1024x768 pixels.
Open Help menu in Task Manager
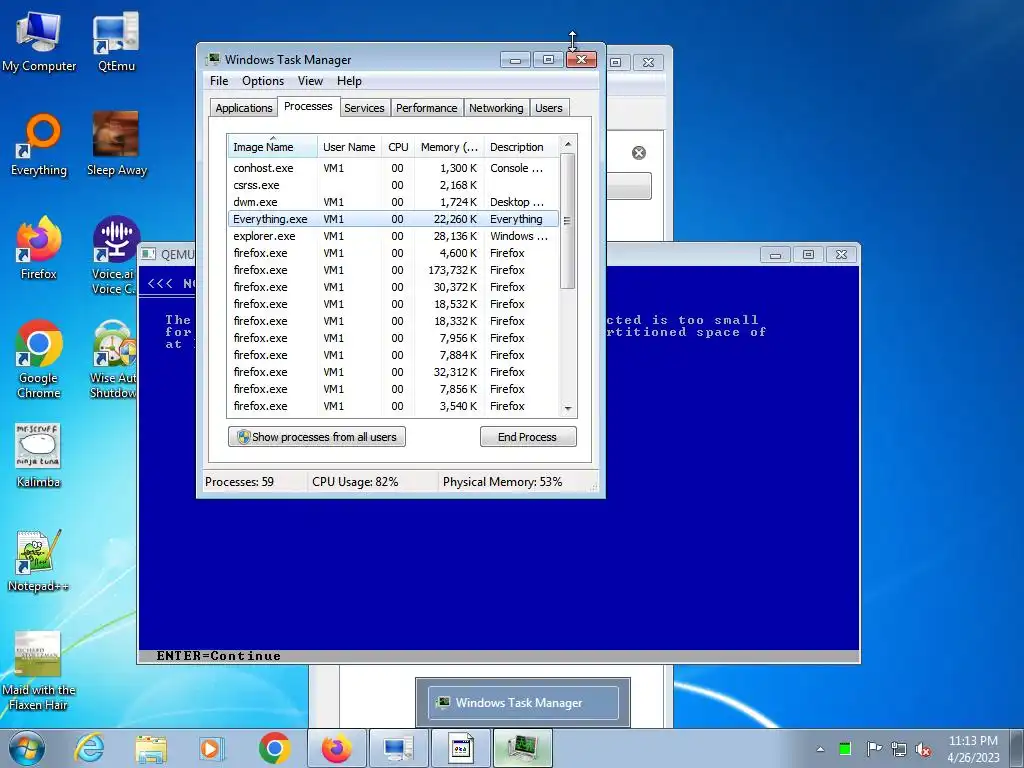click(x=349, y=81)
